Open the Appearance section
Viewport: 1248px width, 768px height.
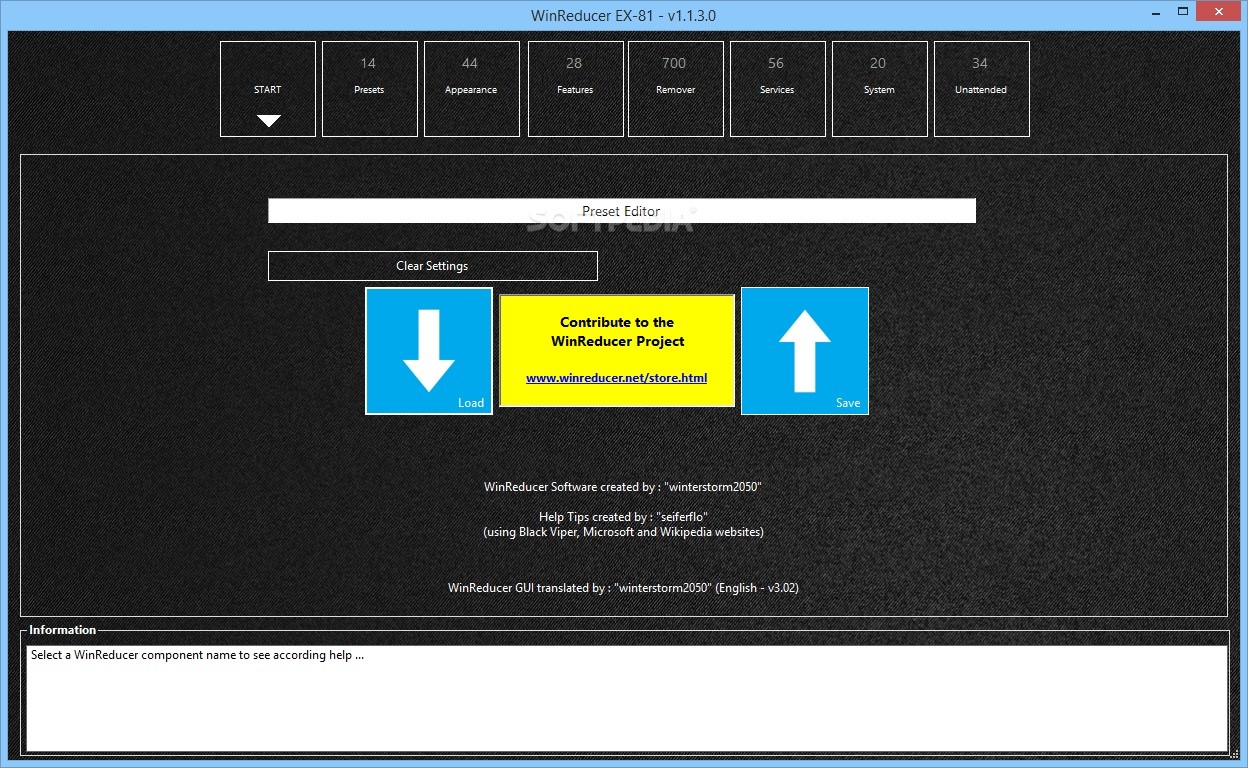click(x=472, y=89)
